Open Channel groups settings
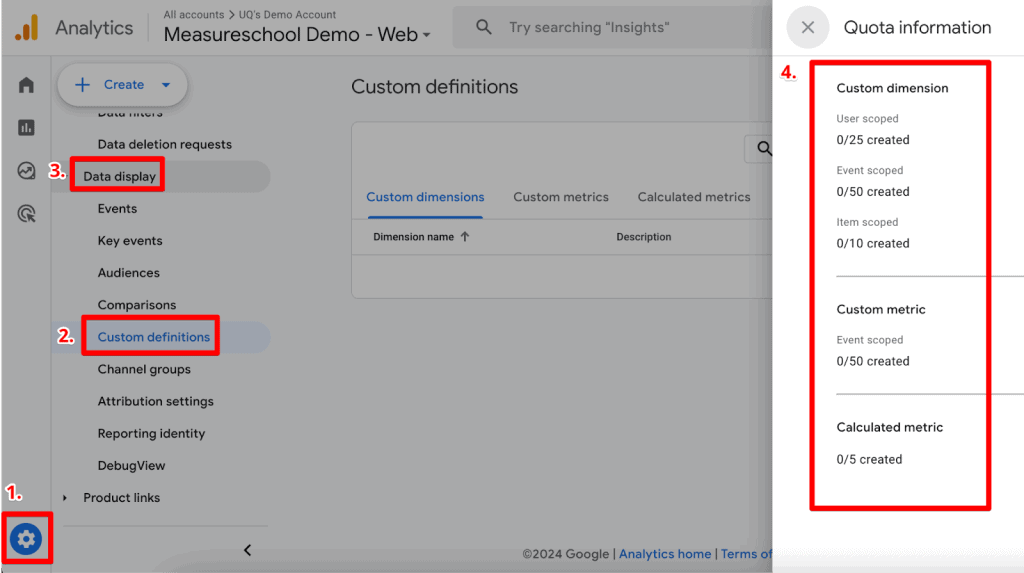The width and height of the screenshot is (1024, 573). (144, 369)
